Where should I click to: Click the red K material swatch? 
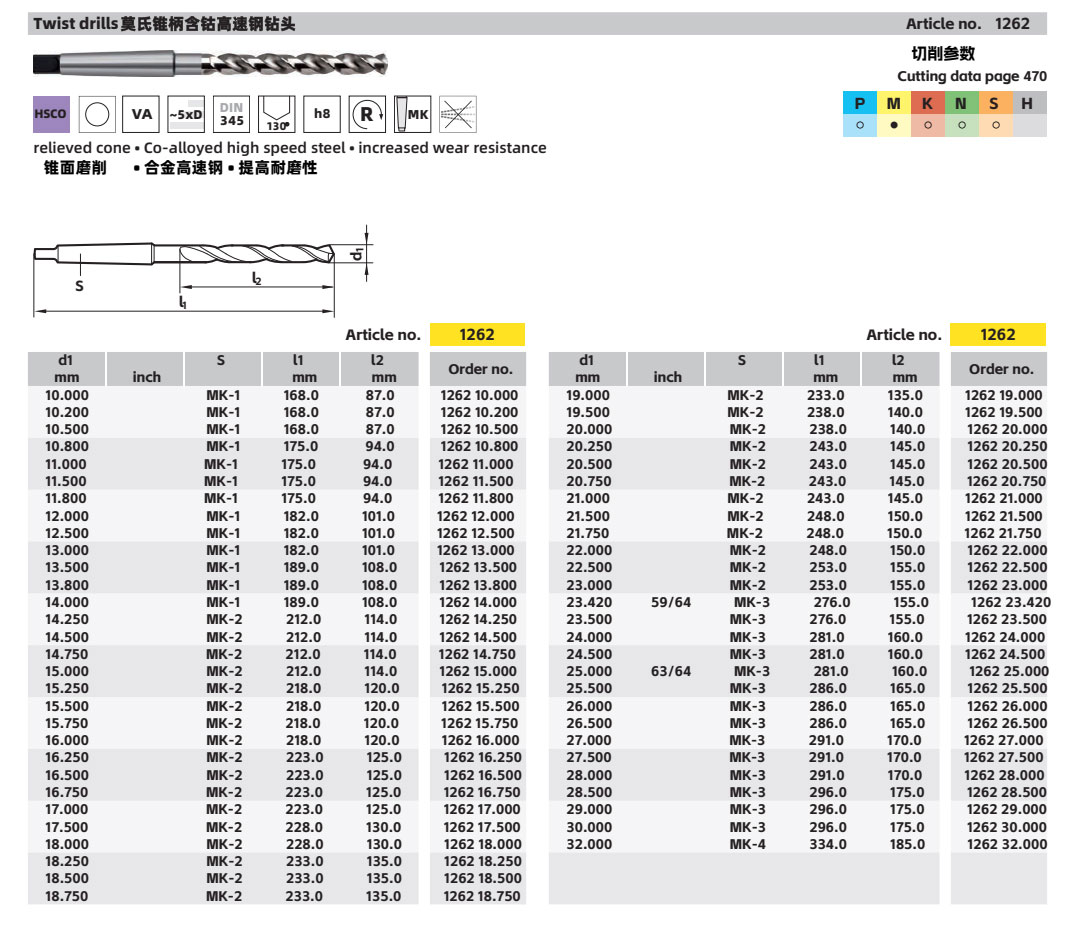927,103
